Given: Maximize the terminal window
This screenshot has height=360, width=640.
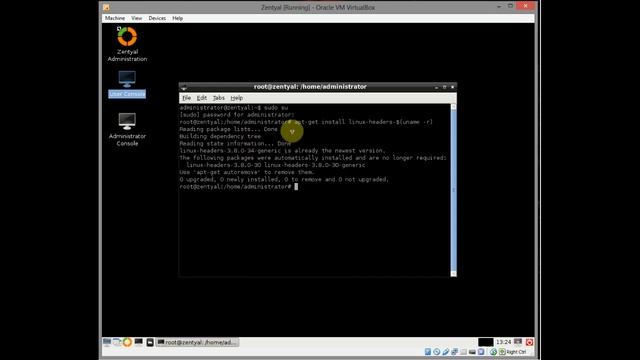Looking at the screenshot, I should [444, 87].
